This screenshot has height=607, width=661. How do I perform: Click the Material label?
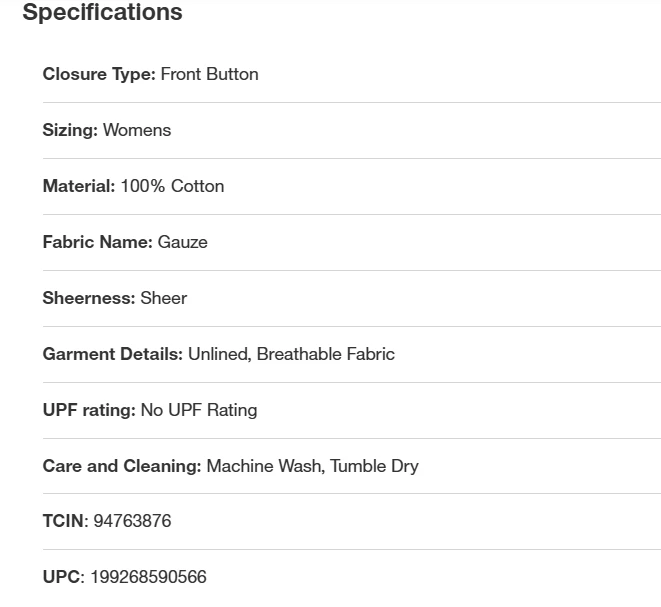78,186
